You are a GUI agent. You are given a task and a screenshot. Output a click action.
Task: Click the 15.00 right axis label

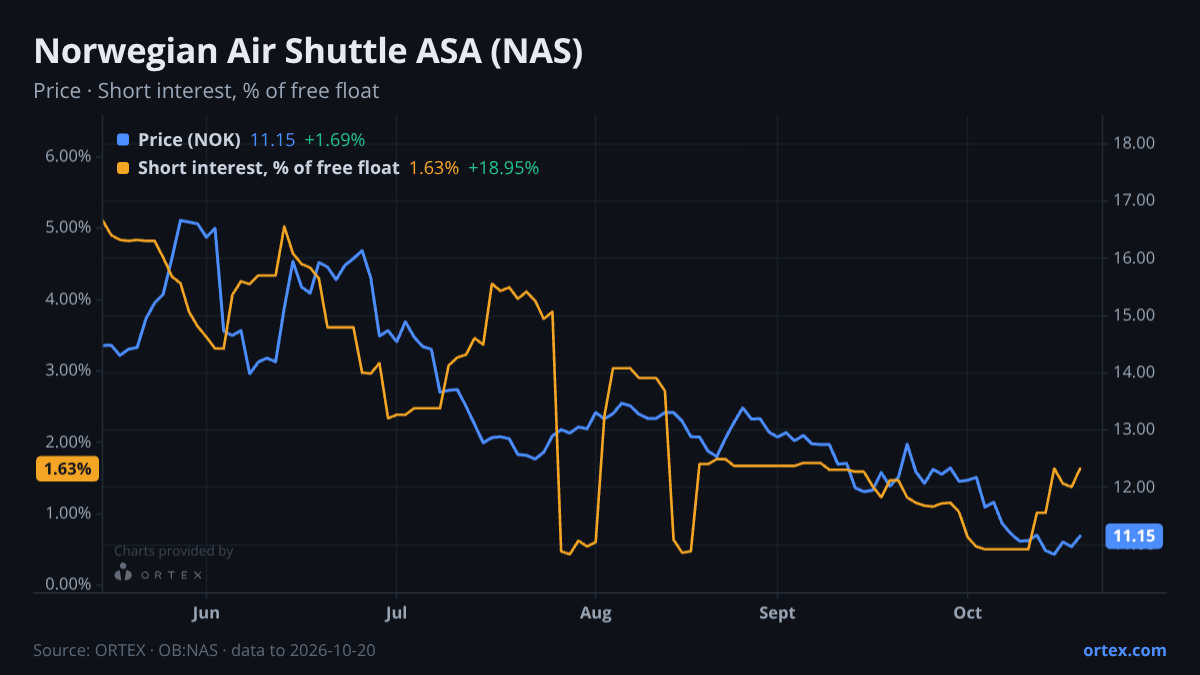(1134, 315)
